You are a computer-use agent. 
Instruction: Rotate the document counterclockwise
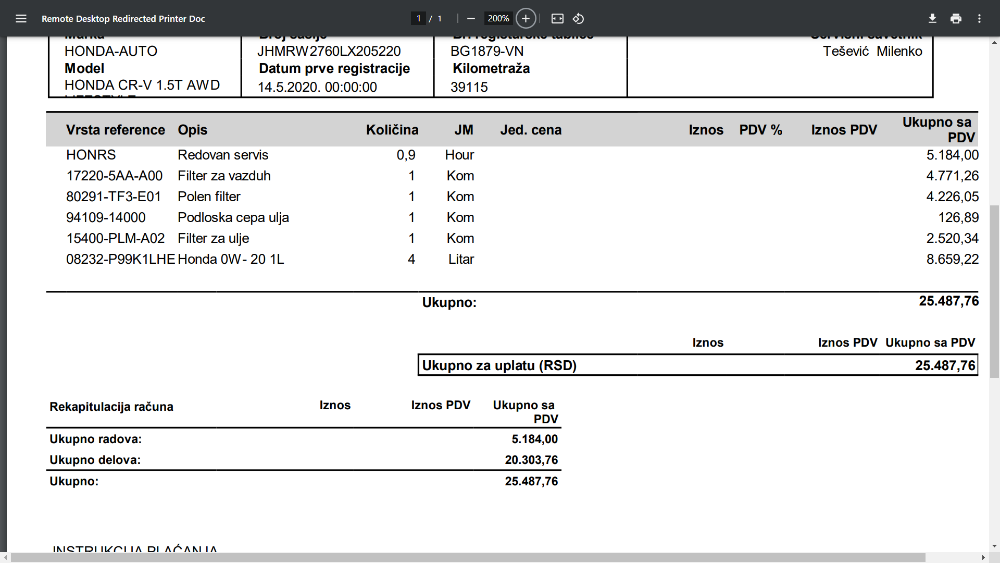tap(578, 18)
